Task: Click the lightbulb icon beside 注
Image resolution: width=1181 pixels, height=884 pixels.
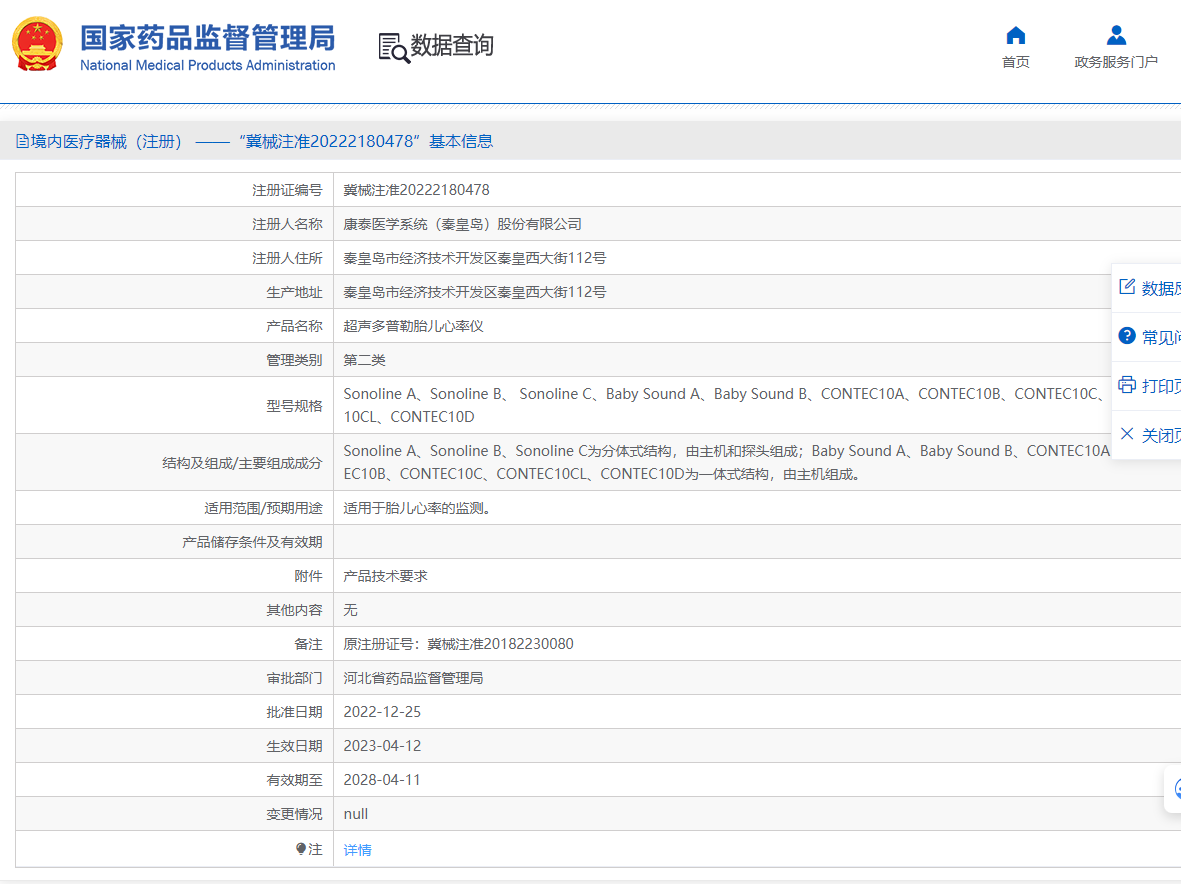Action: [301, 849]
